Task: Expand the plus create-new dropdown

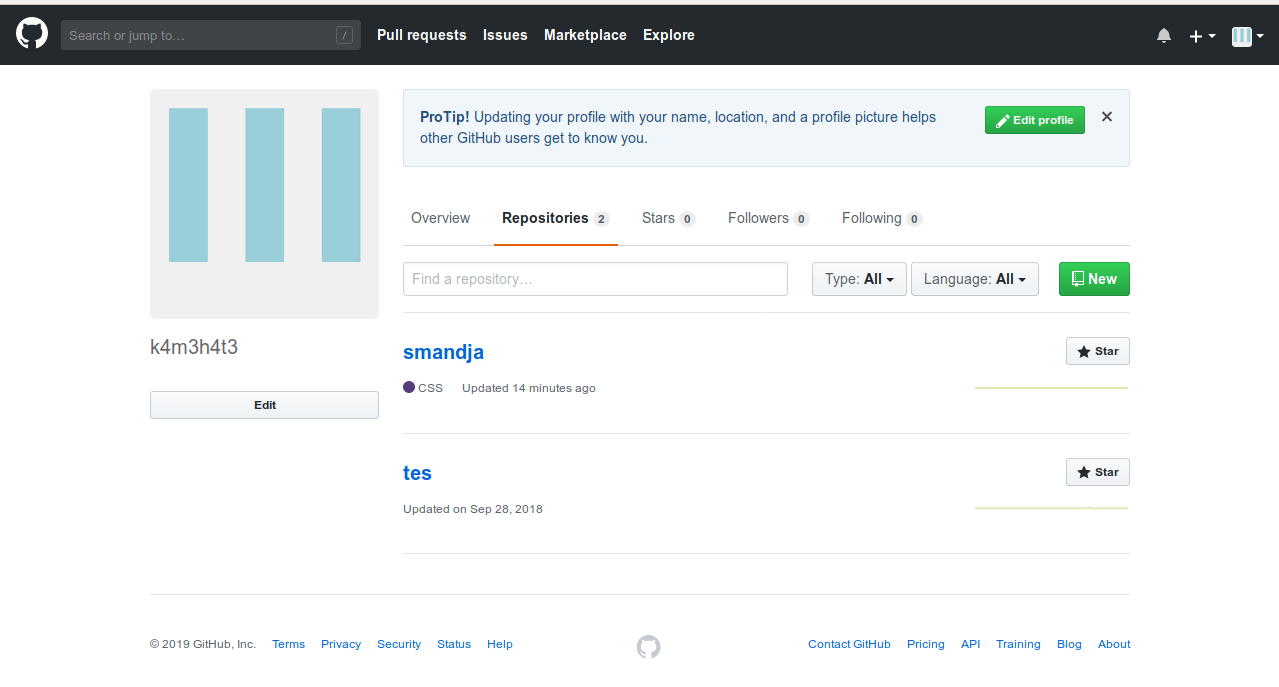Action: click(1201, 36)
